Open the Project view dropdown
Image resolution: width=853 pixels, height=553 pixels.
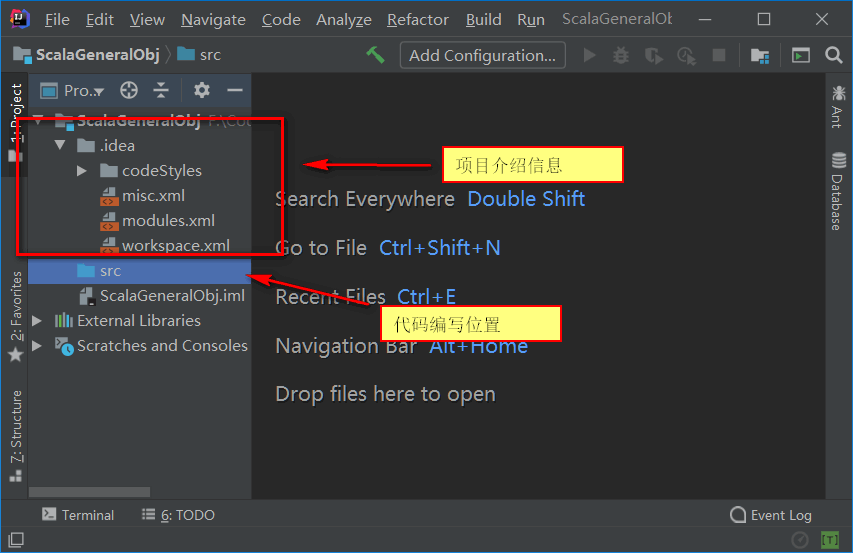73,91
